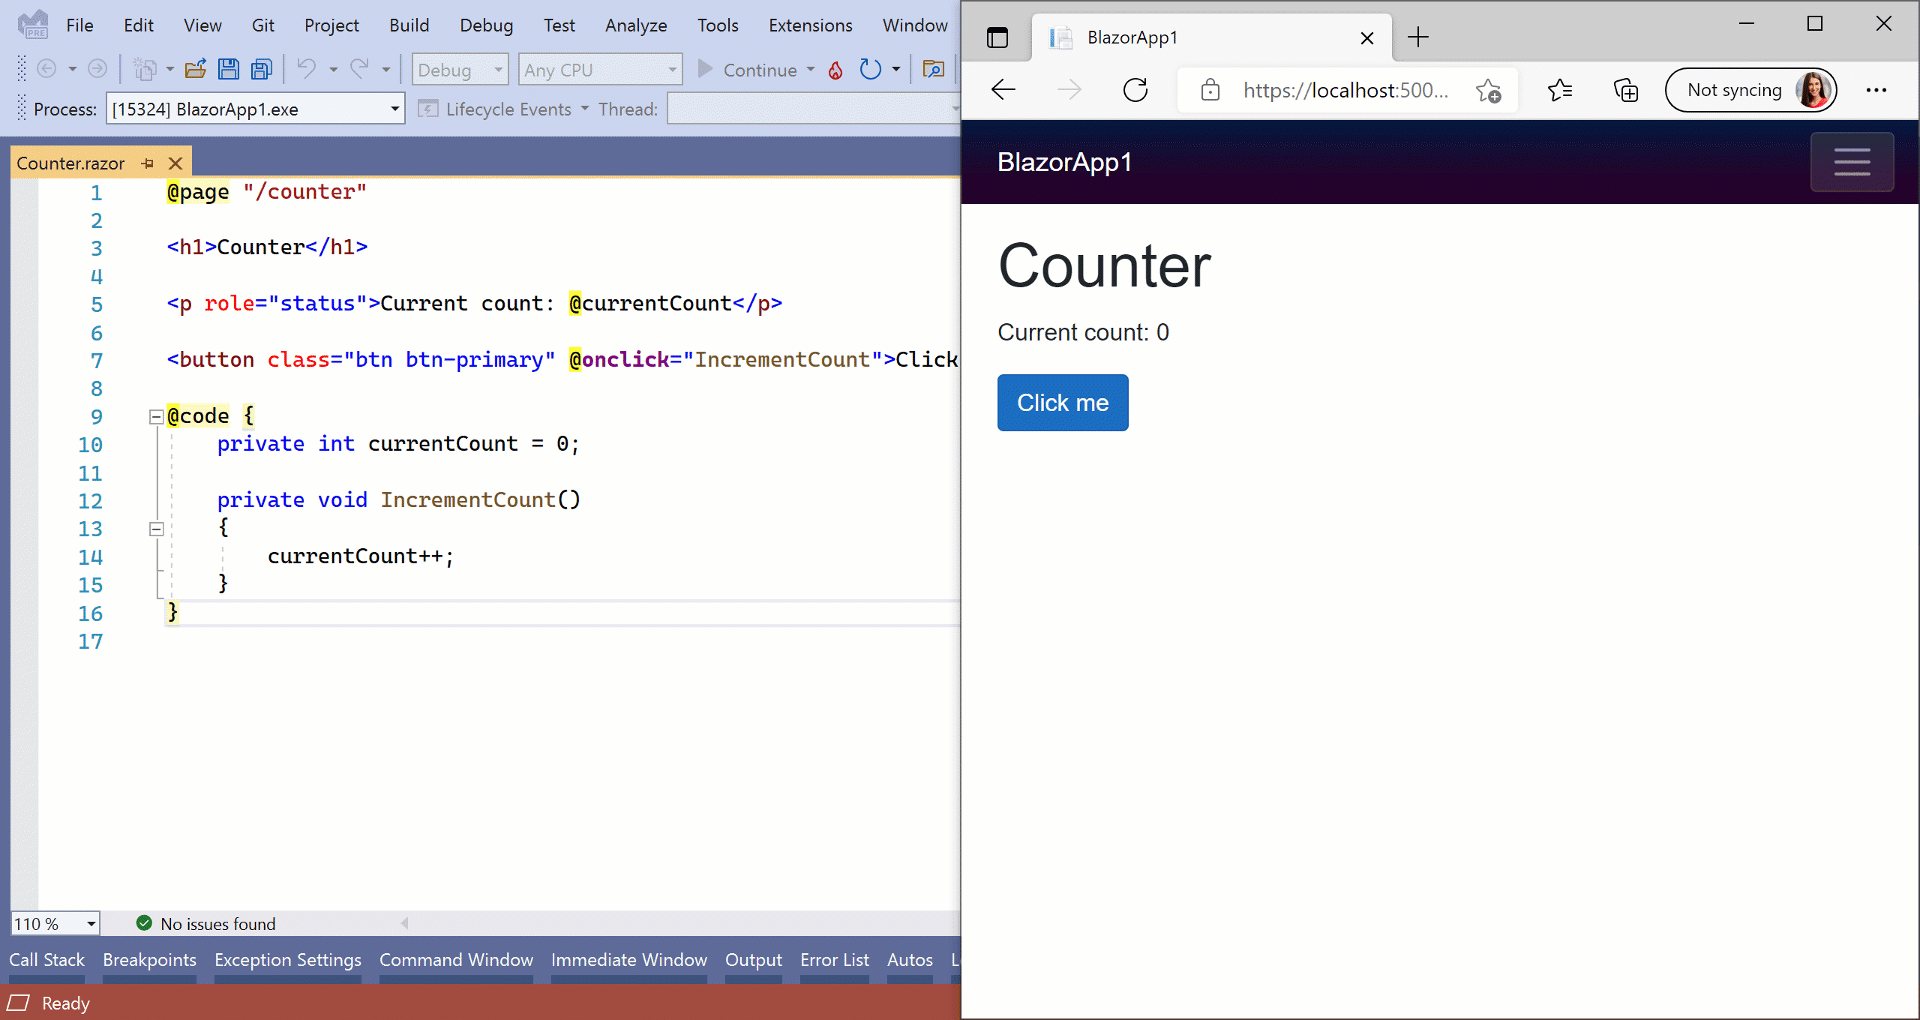
Task: Collapse the IncrementCount method body outline
Action: coord(156,529)
